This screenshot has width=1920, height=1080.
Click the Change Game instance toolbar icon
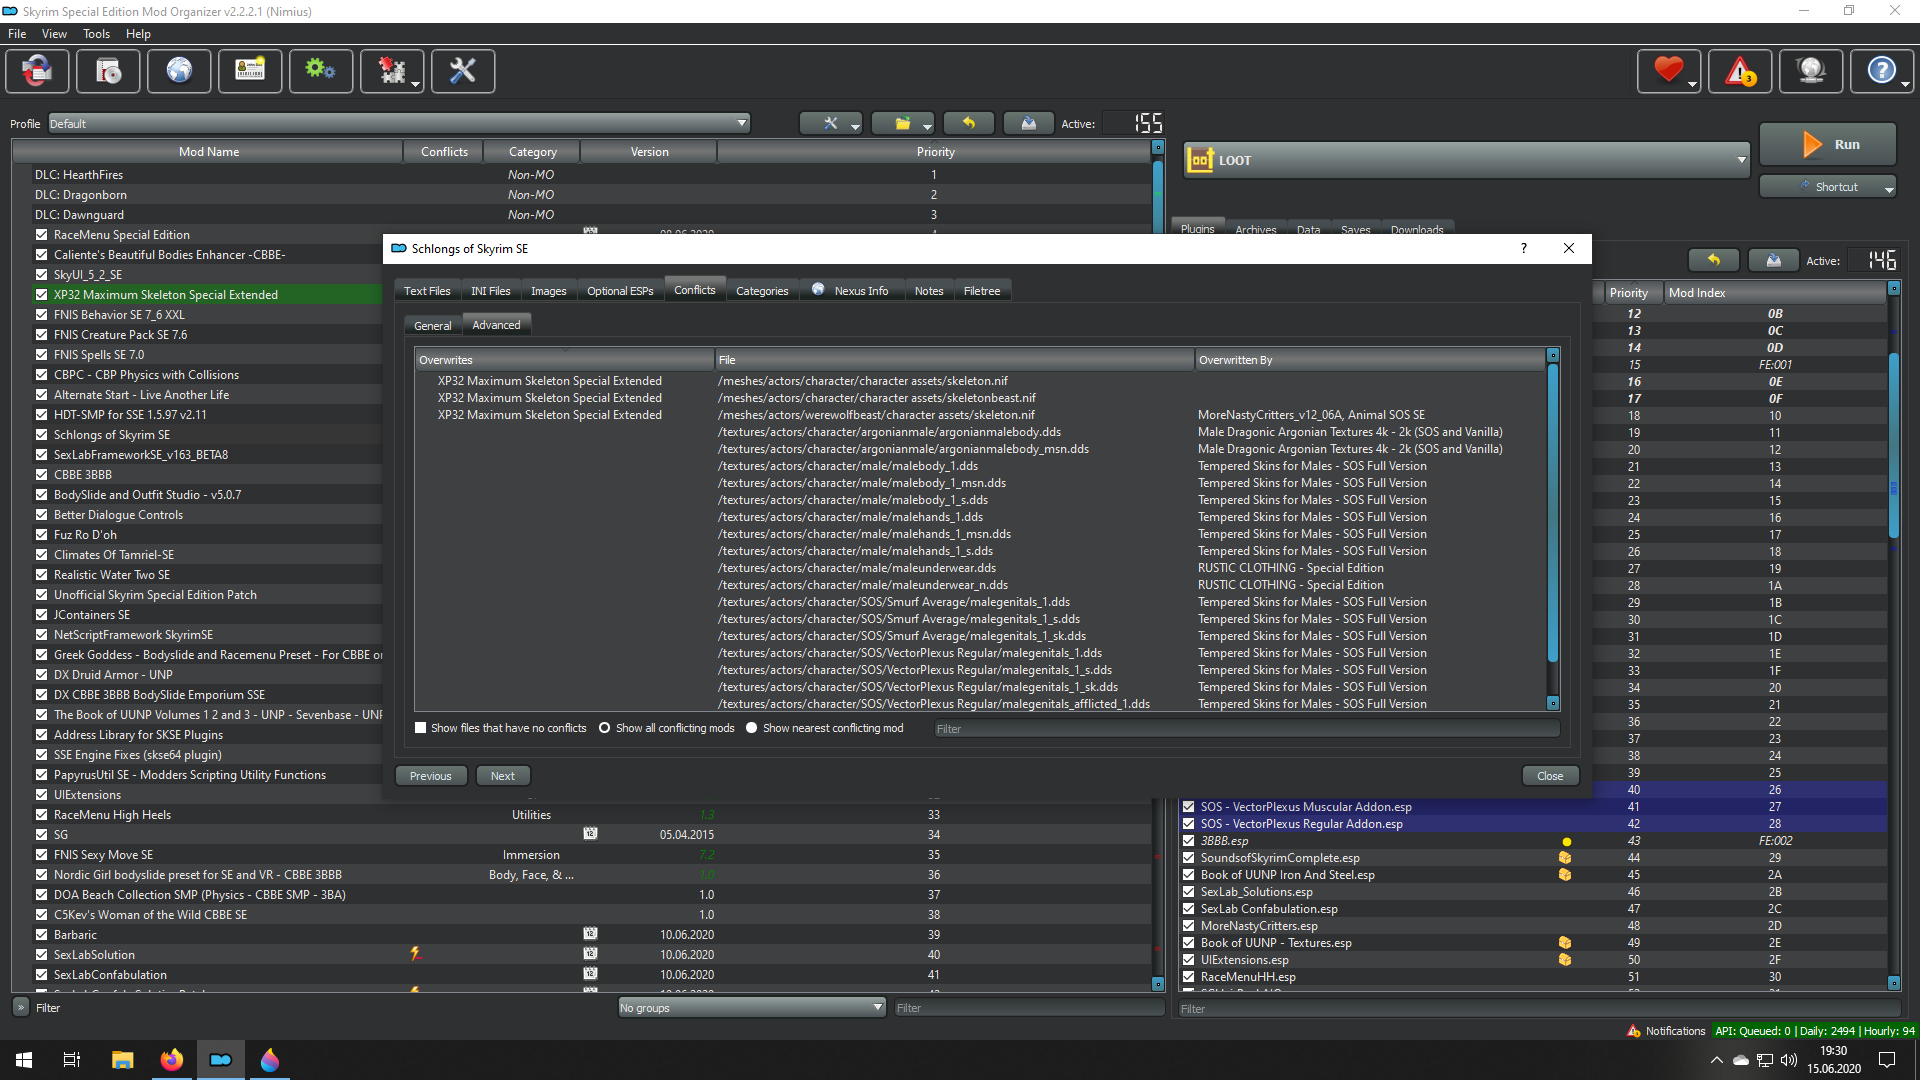(x=37, y=71)
